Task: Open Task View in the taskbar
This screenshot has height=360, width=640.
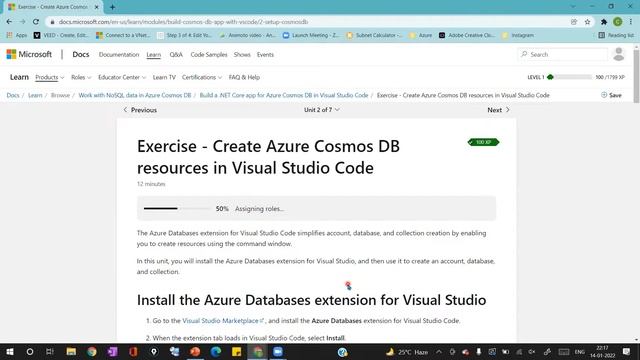Action: tap(50, 352)
